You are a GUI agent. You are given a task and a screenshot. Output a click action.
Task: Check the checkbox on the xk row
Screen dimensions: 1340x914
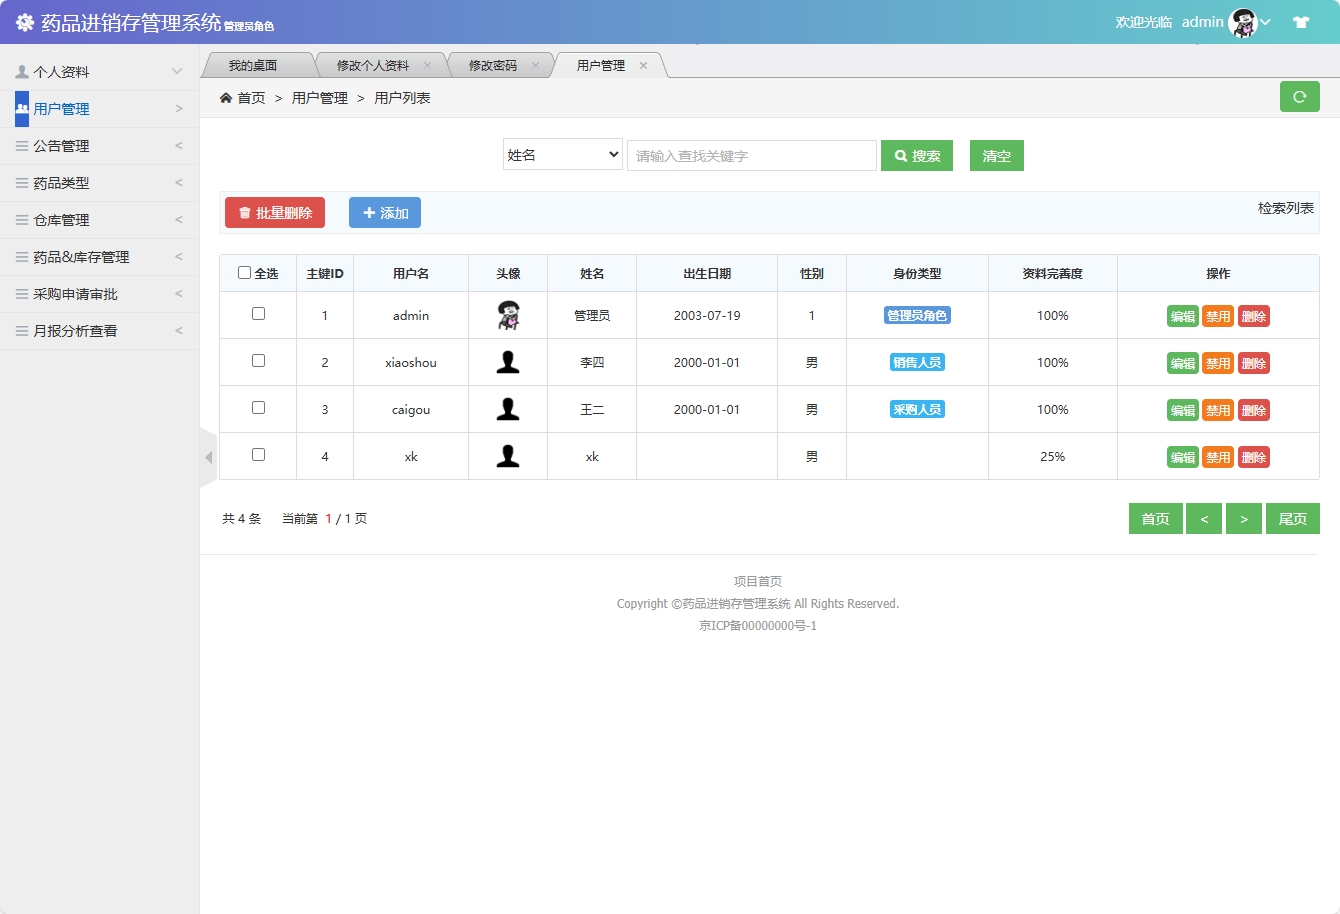(257, 456)
